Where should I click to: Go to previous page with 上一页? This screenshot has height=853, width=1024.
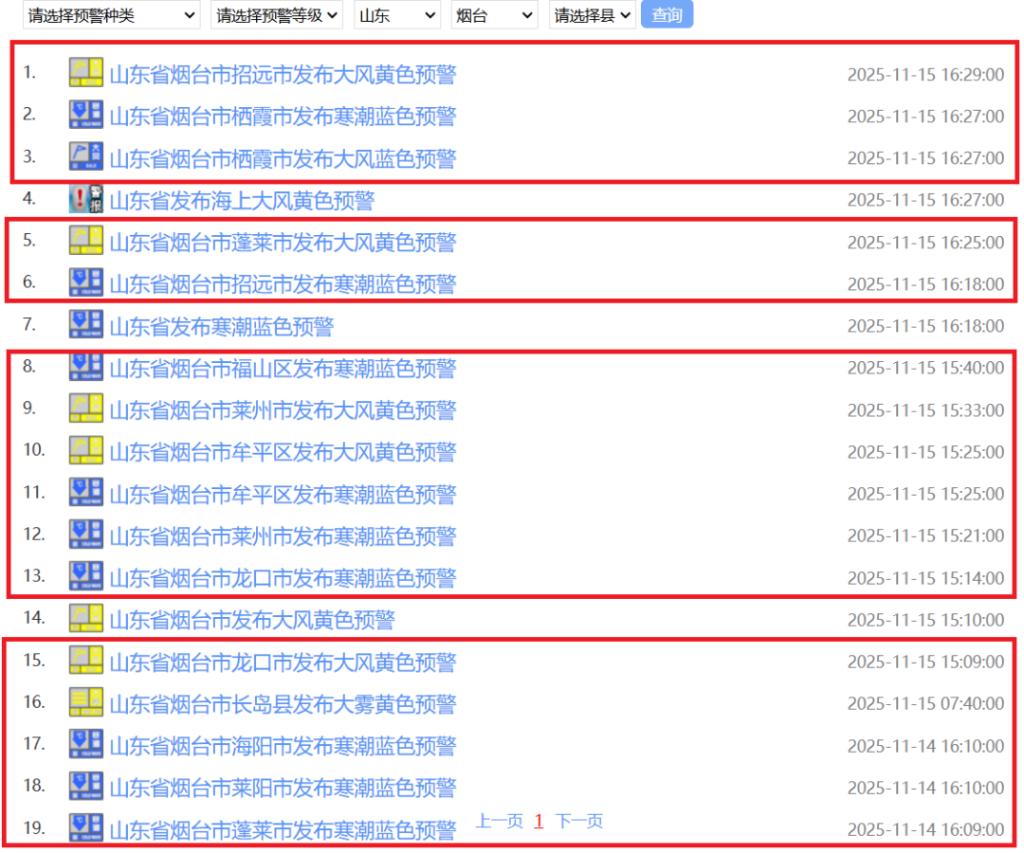pyautogui.click(x=499, y=821)
